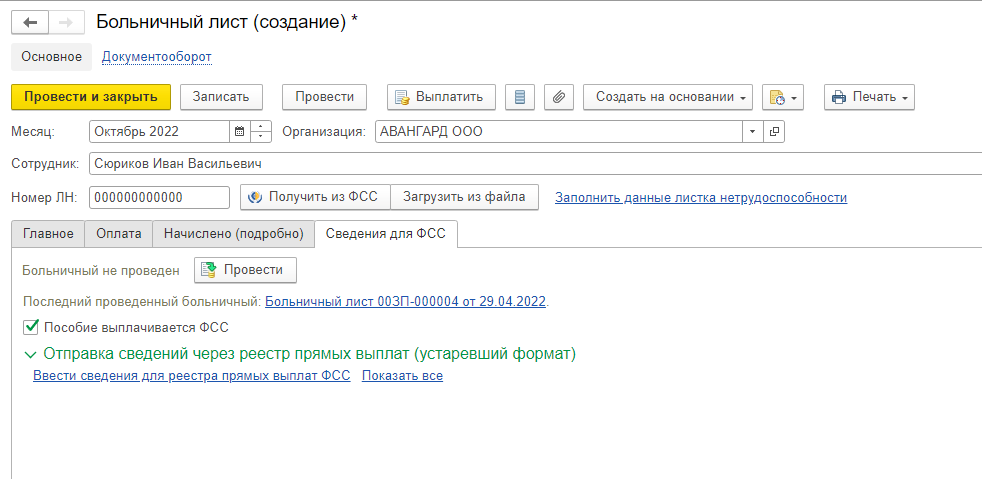Image resolution: width=982 pixels, height=479 pixels.
Task: Open the Печать dropdown menu
Action: 868,97
